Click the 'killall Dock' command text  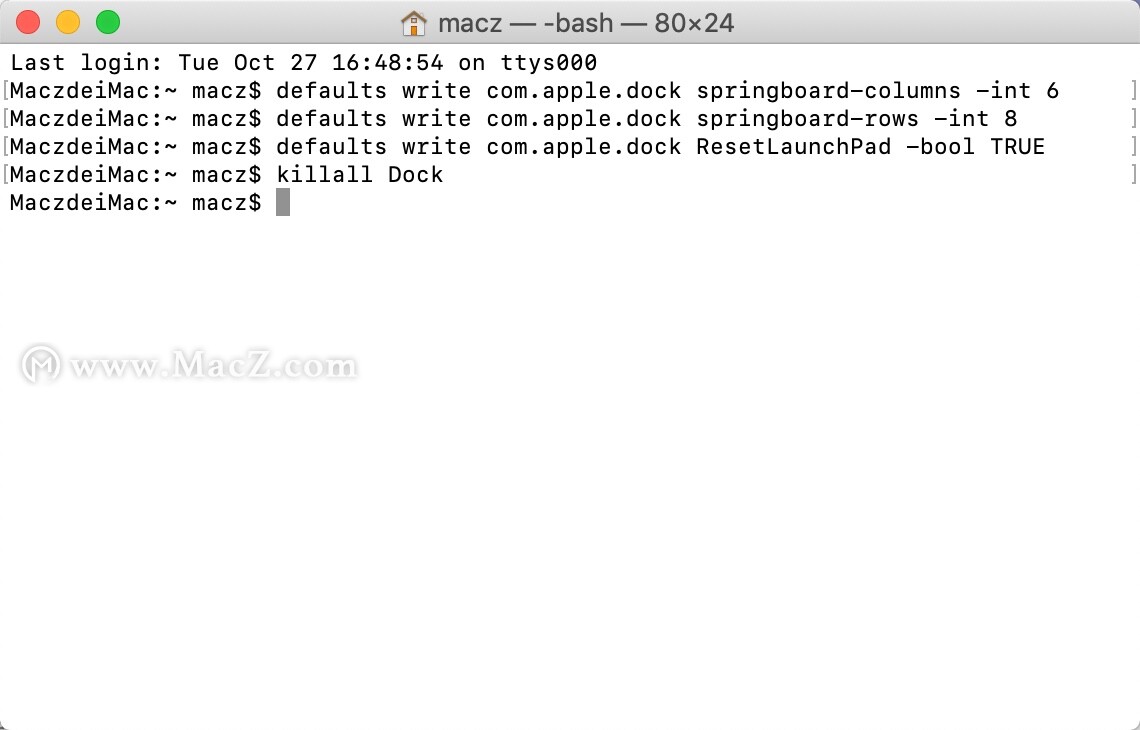point(359,175)
